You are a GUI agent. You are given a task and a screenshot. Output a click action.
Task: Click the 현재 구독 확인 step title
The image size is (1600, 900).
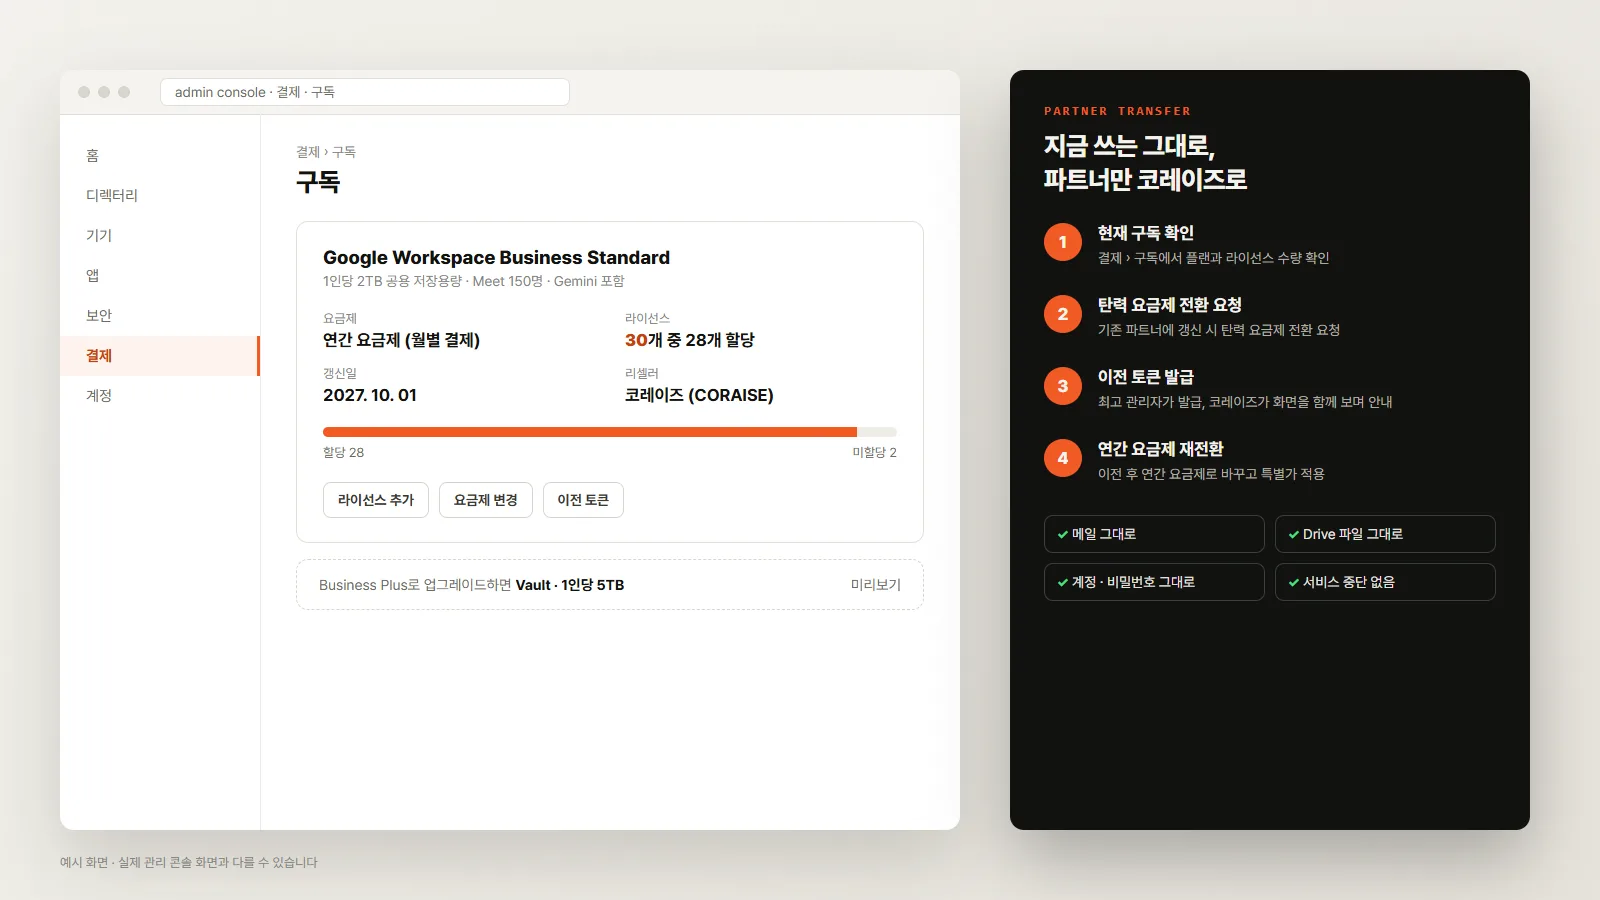pyautogui.click(x=1146, y=233)
